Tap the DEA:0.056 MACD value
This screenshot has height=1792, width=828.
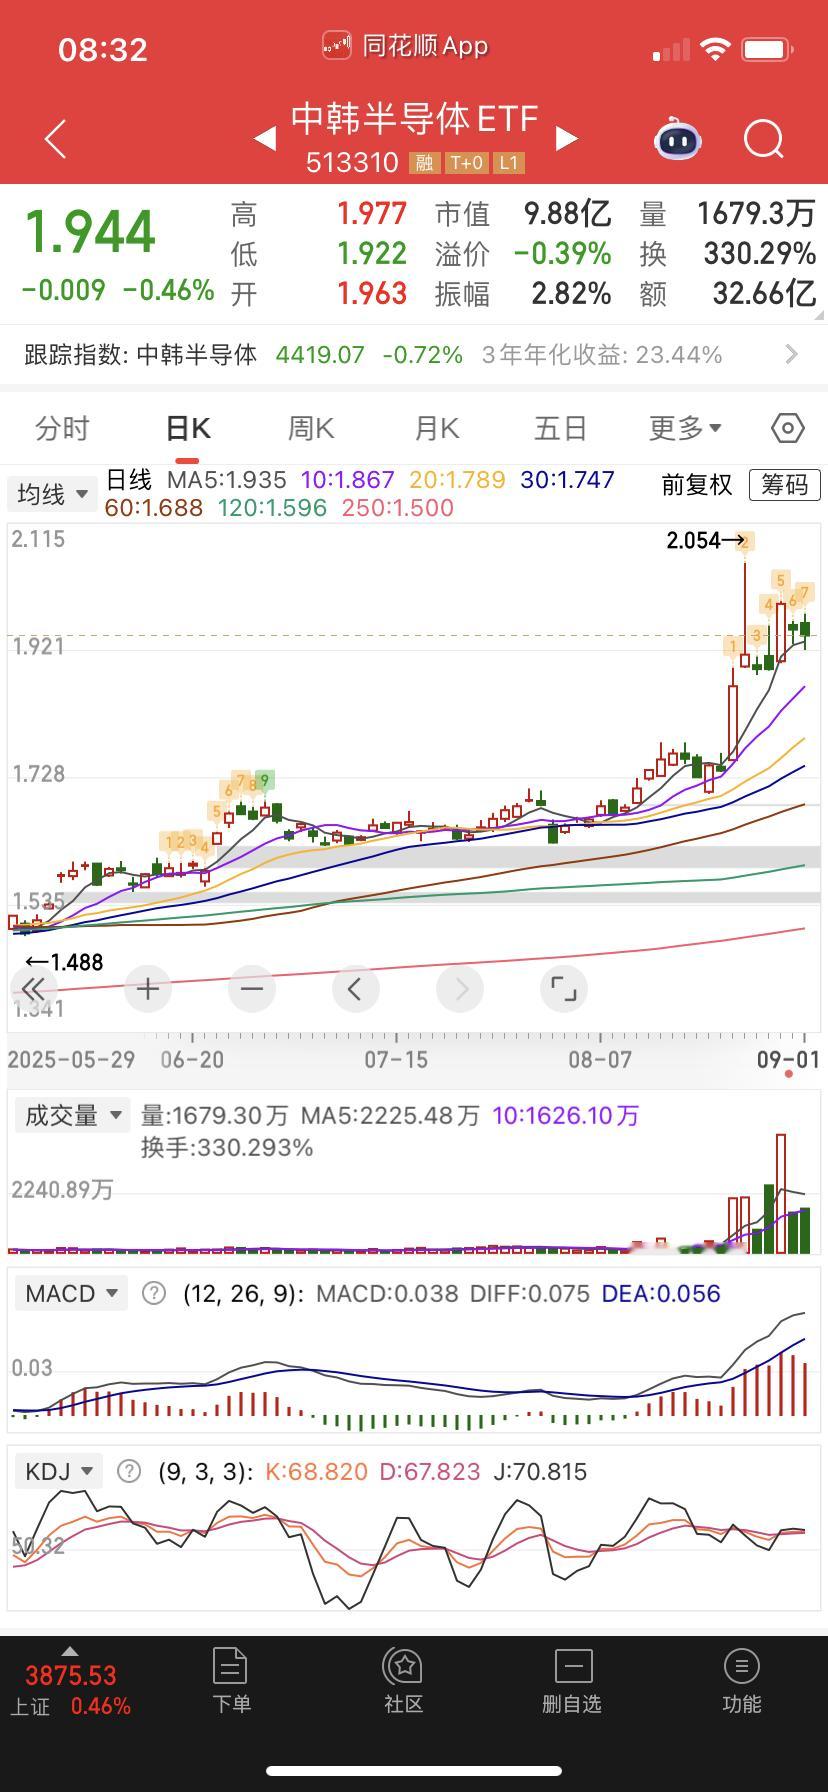[x=661, y=1293]
